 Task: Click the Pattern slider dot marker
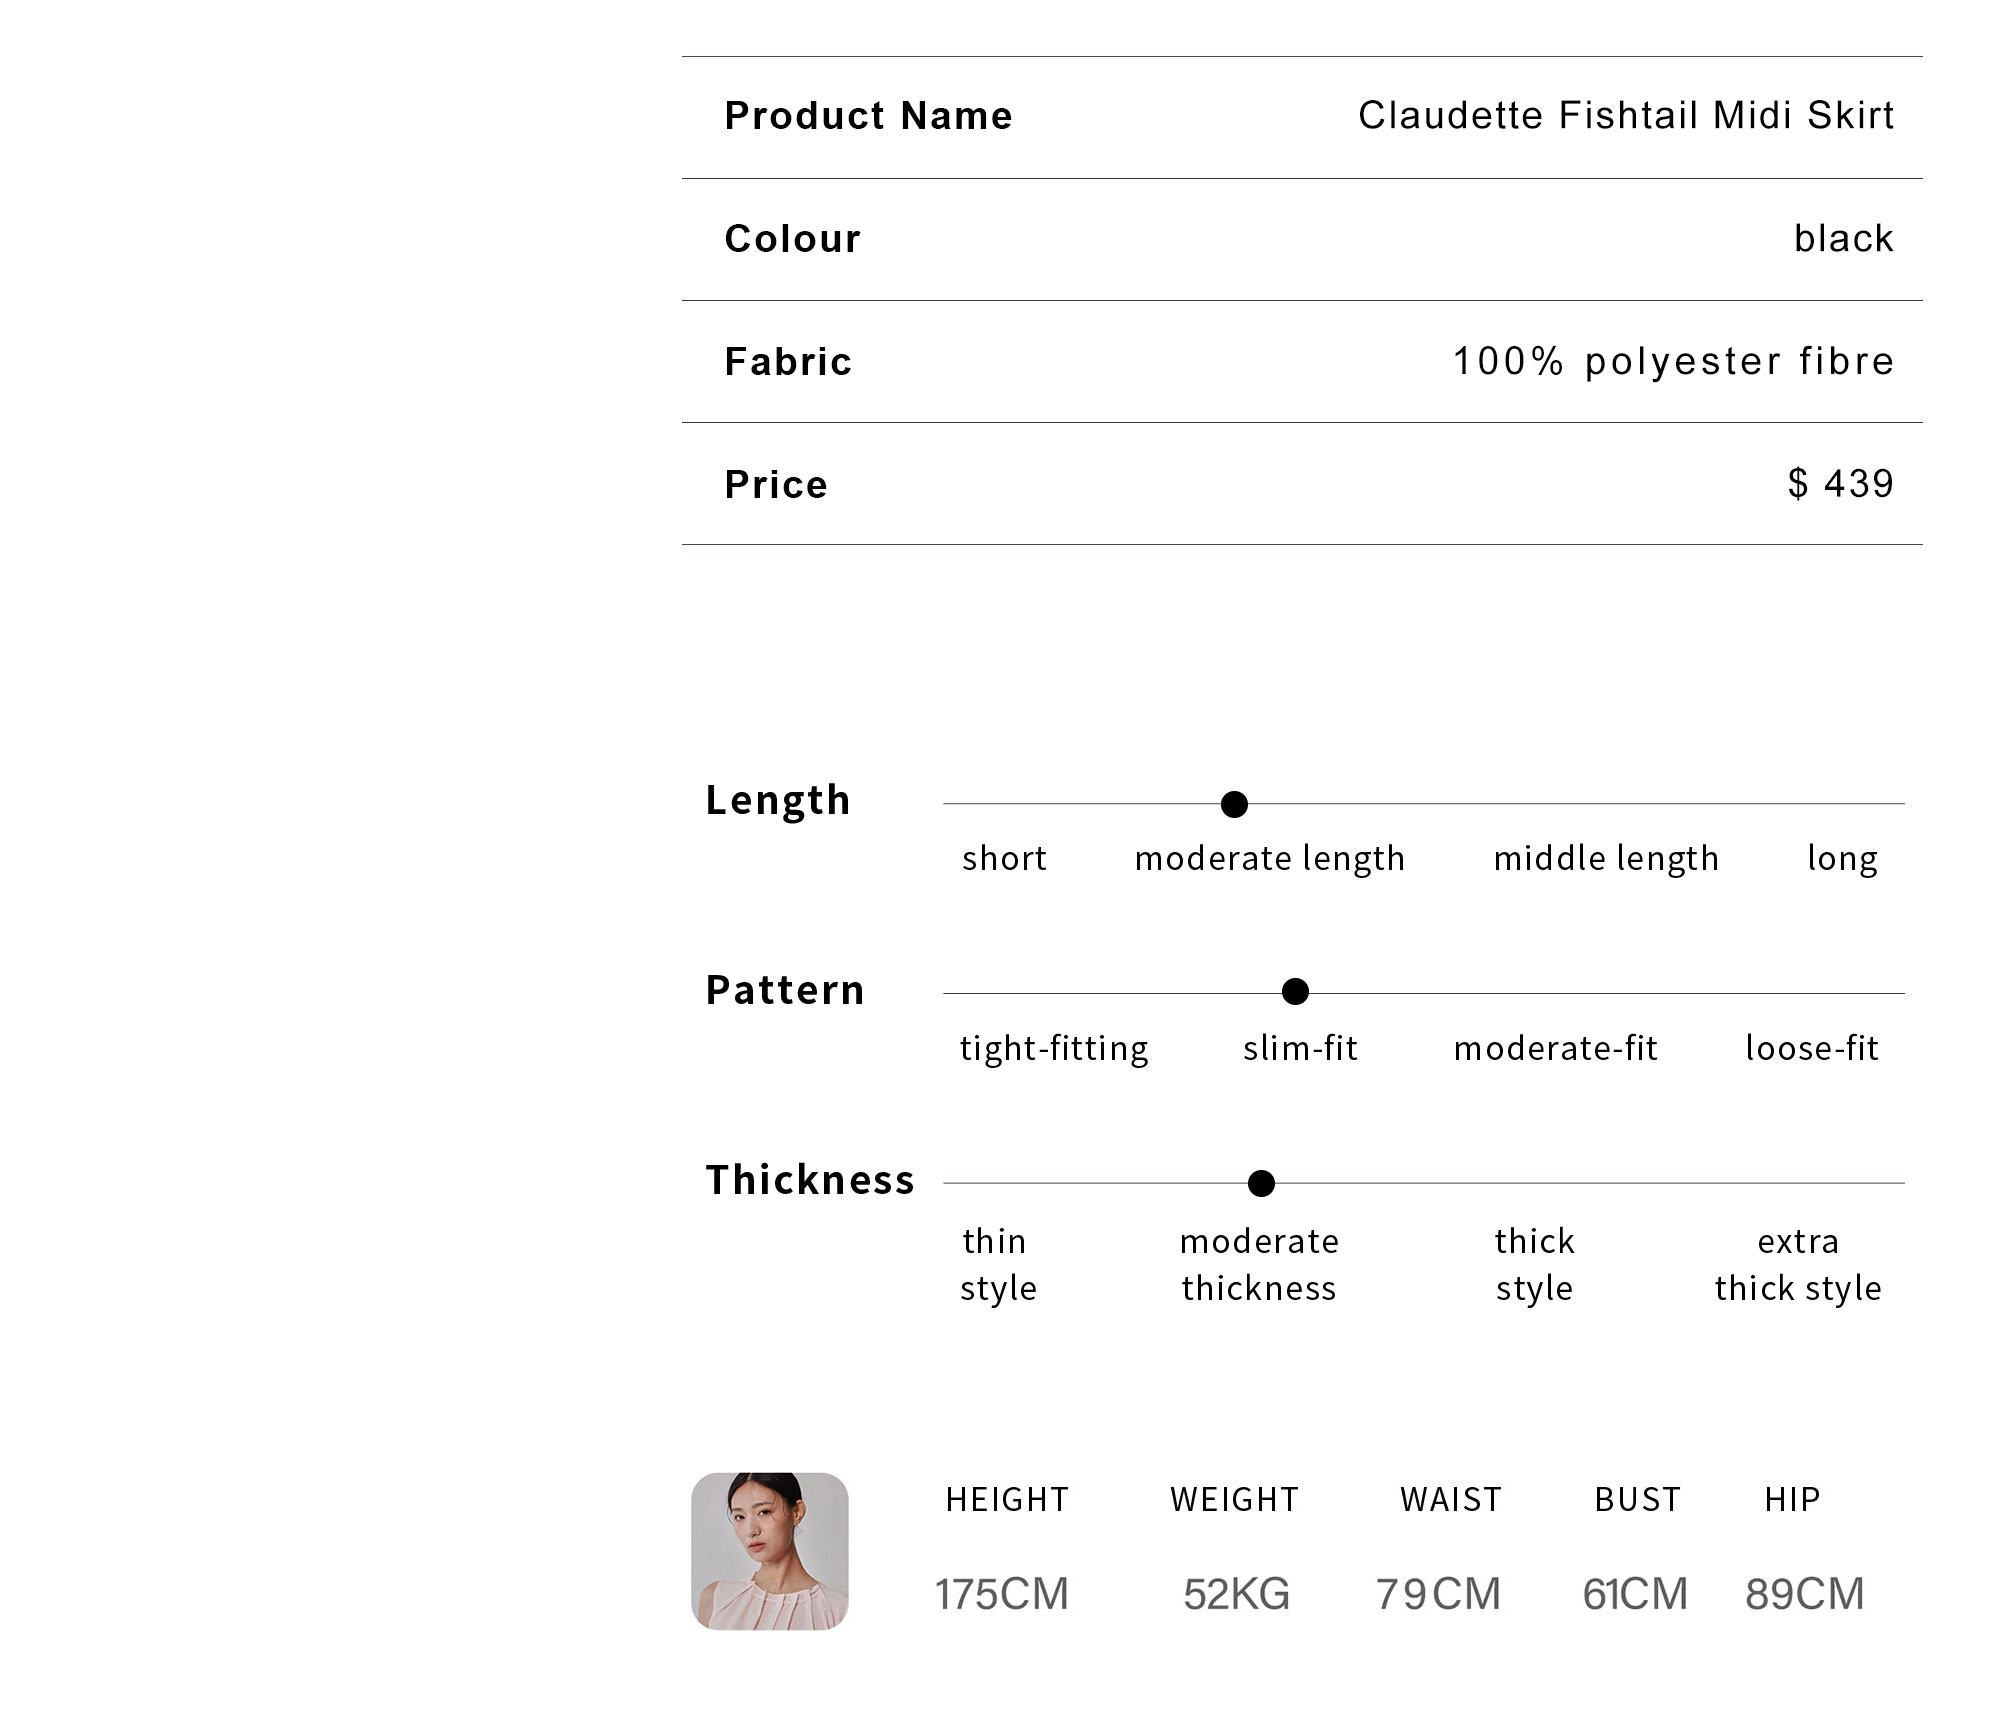[1295, 992]
